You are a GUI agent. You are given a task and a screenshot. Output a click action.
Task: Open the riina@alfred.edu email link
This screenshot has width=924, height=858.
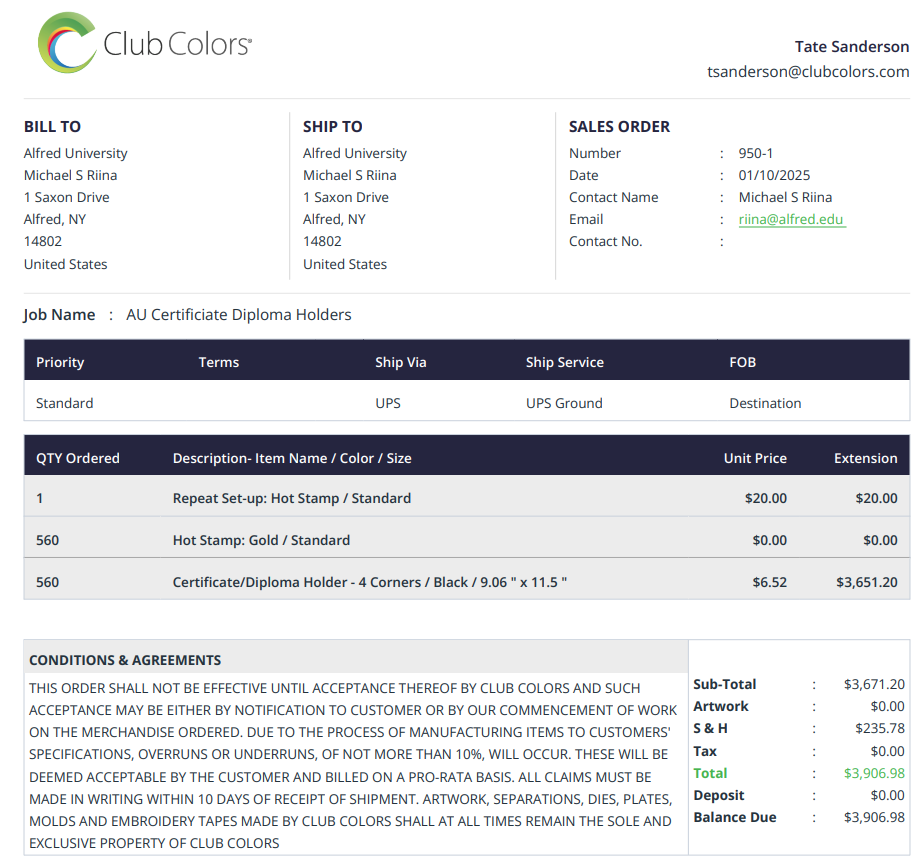click(791, 219)
